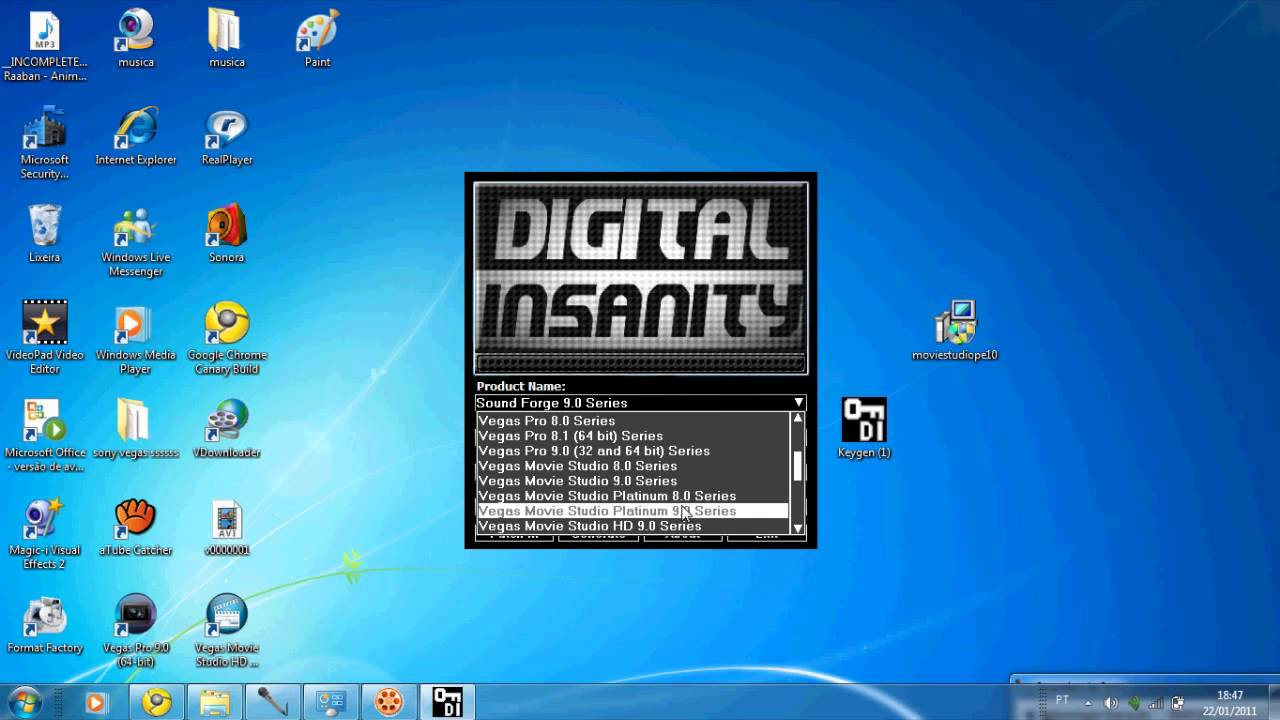Show hidden system tray icons
This screenshot has width=1280, height=720.
(x=1087, y=702)
